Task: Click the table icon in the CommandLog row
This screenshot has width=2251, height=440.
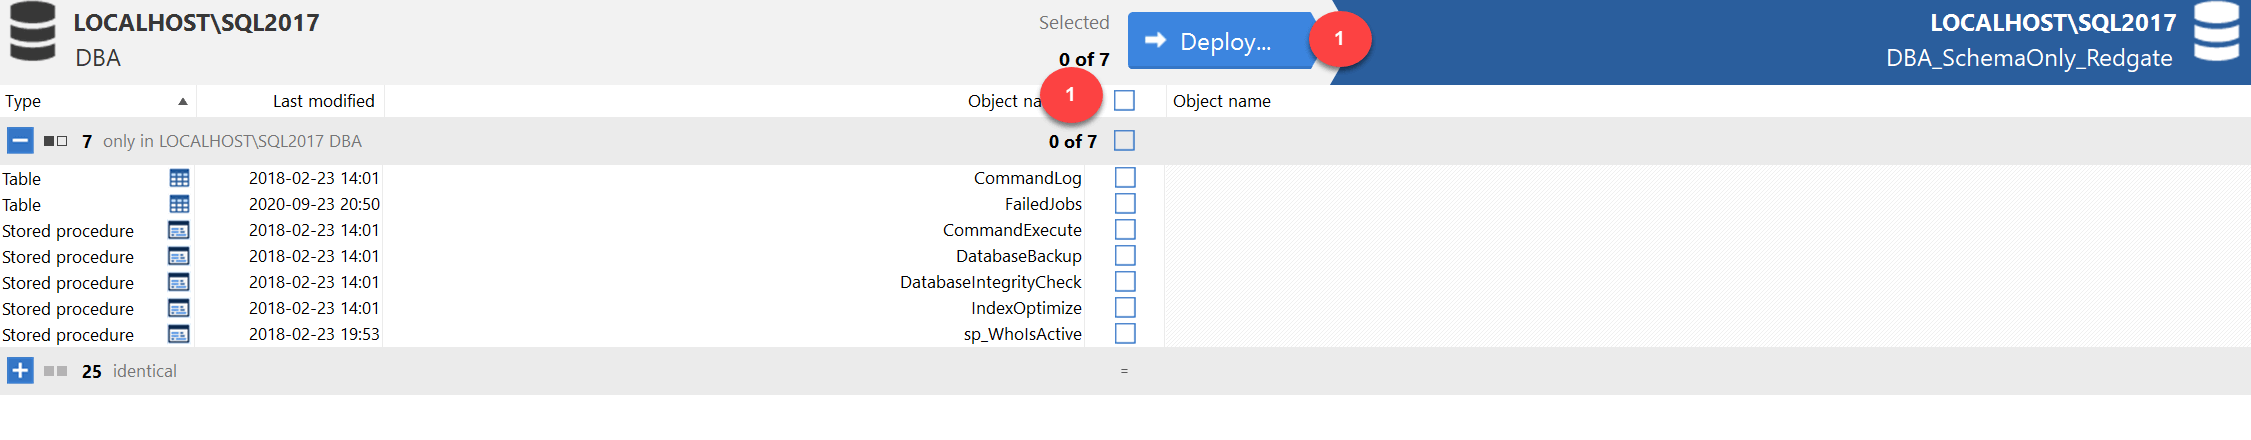Action: [x=179, y=178]
